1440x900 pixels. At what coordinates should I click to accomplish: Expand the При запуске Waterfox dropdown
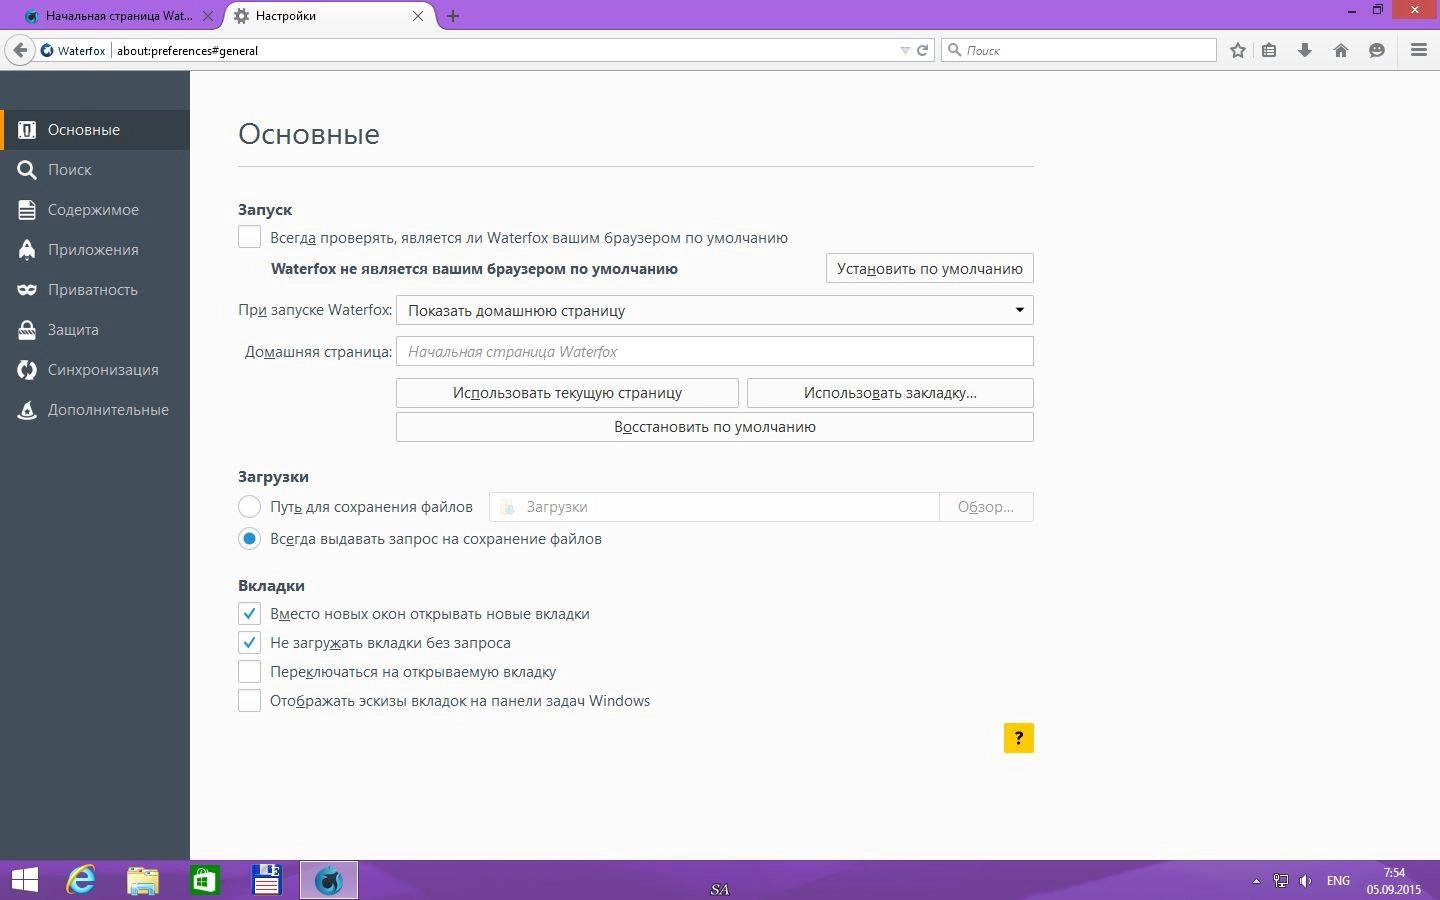point(714,310)
